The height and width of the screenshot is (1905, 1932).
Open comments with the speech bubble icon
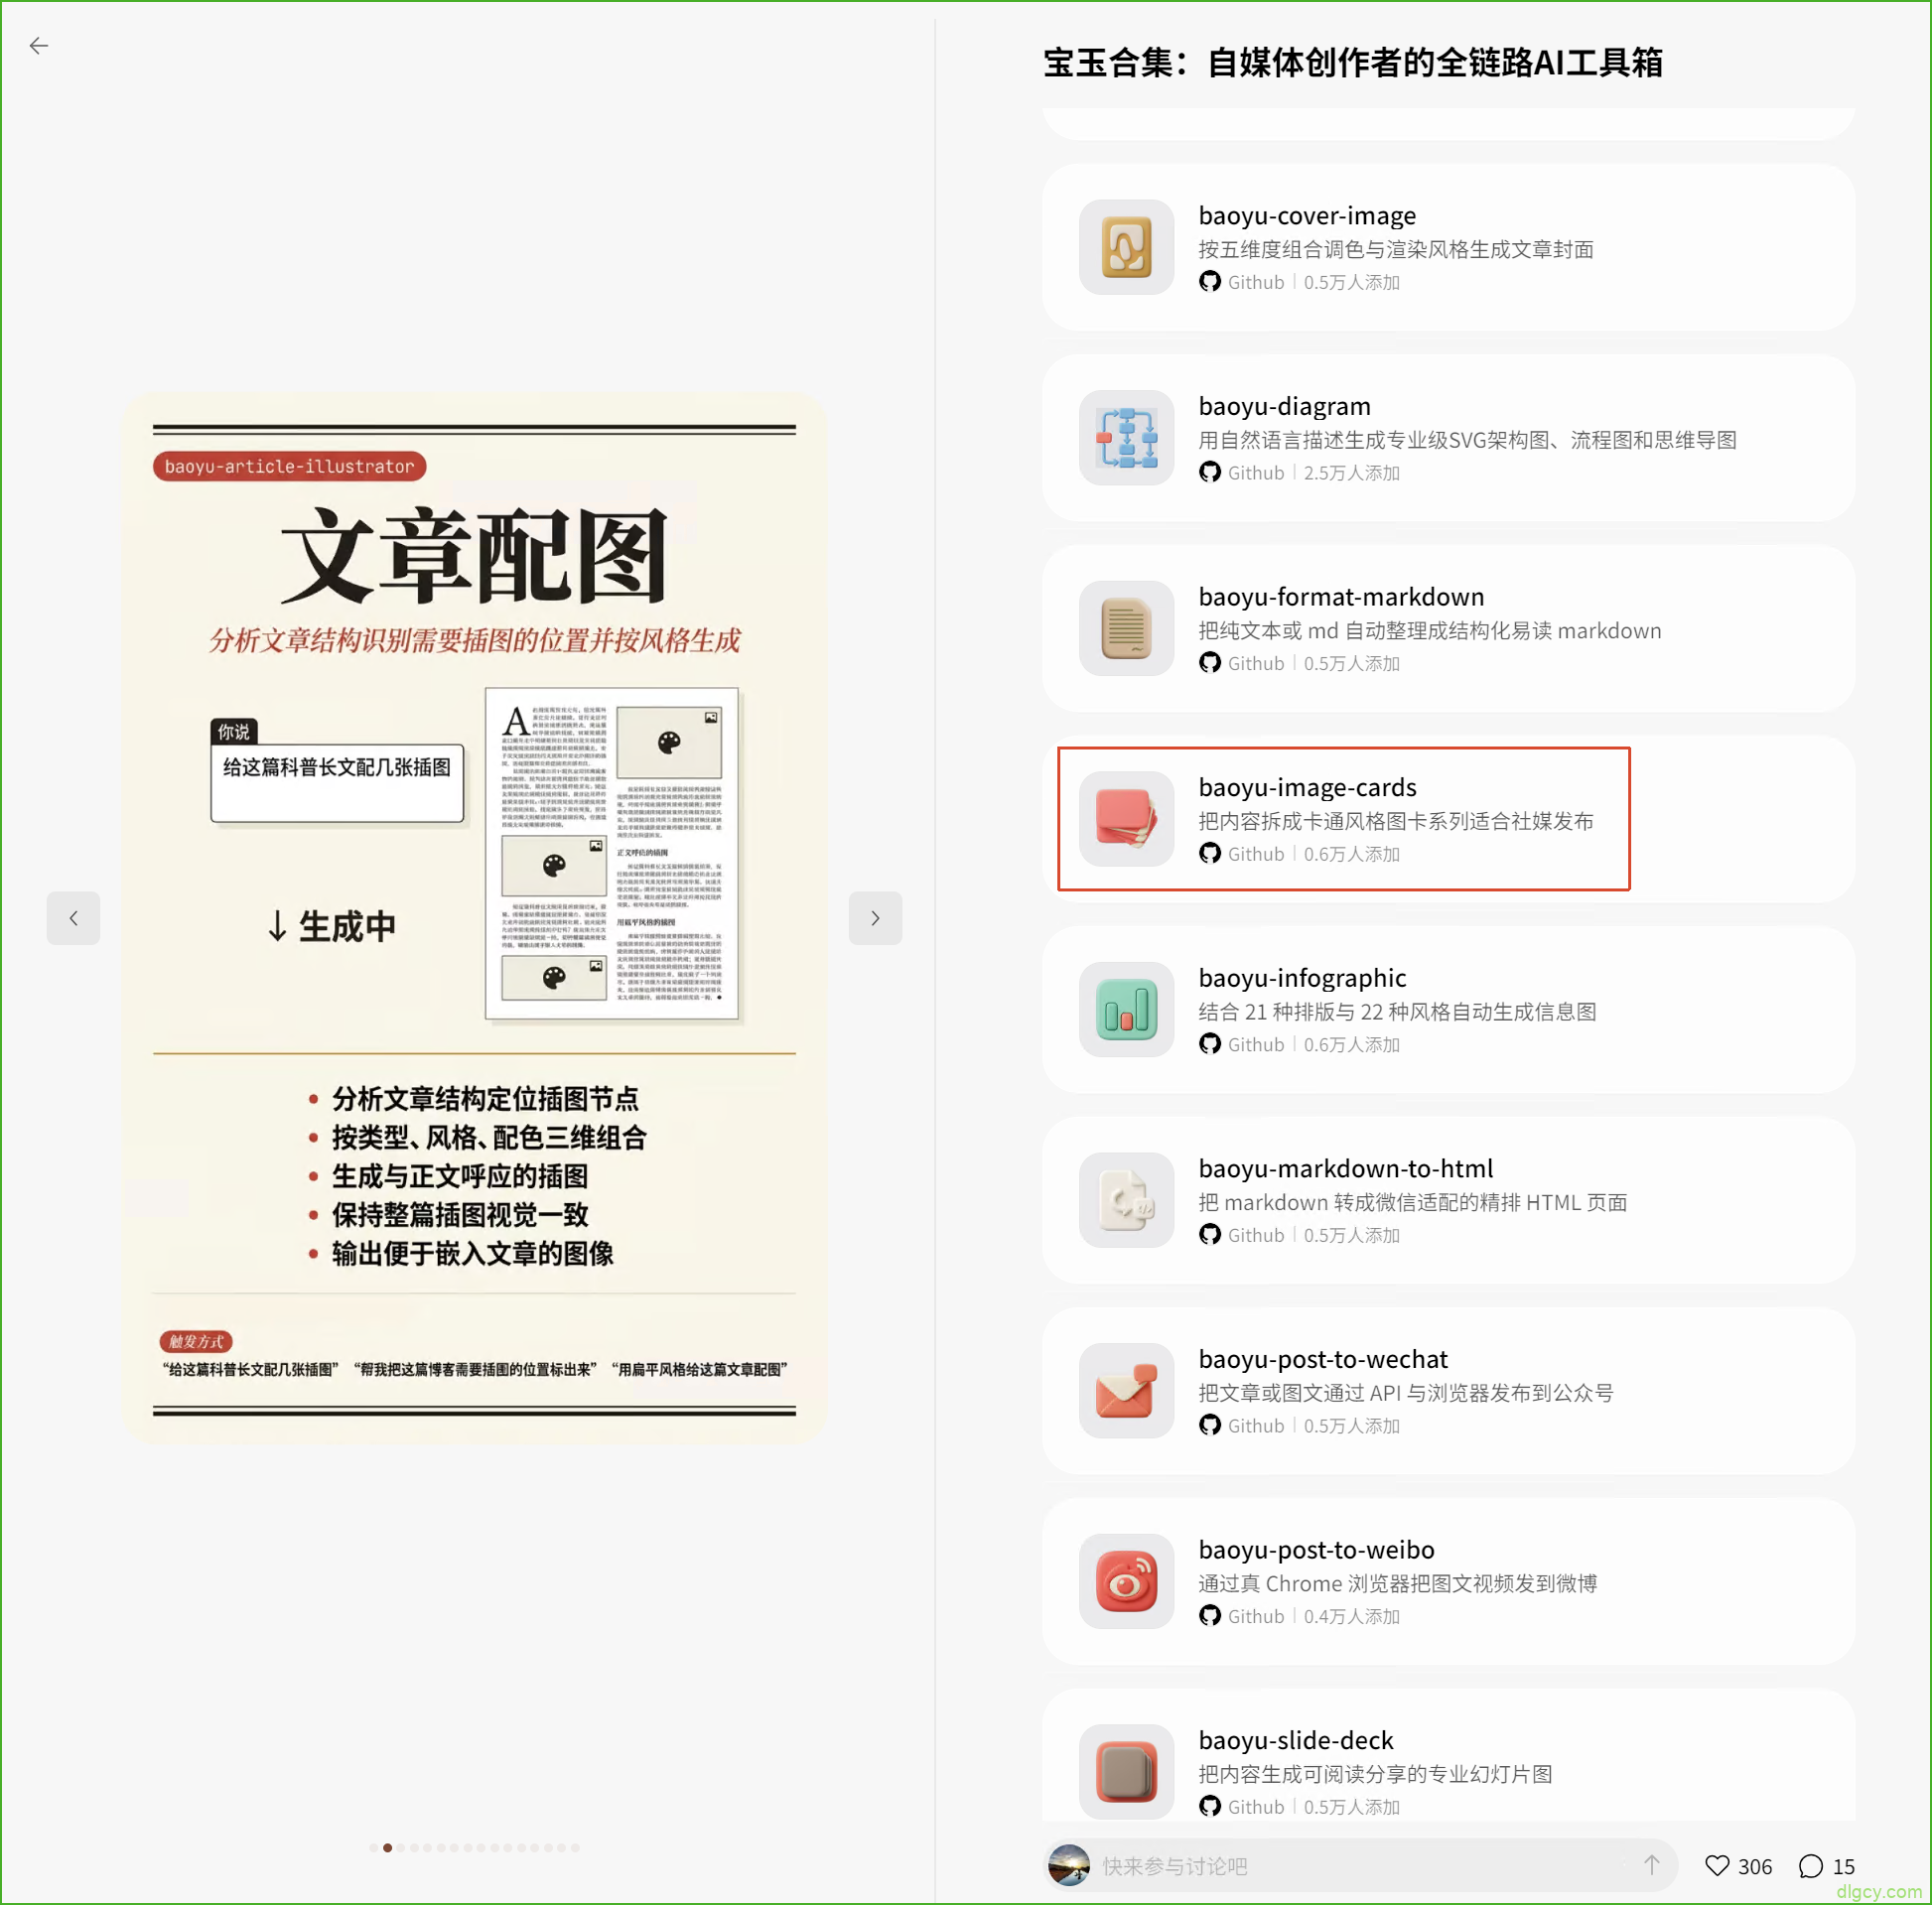[1811, 1866]
